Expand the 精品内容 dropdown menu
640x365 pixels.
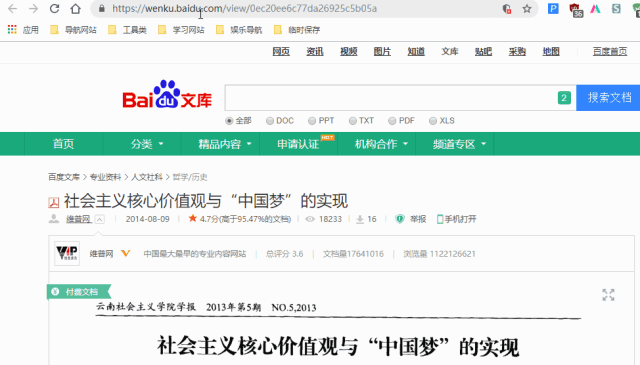pyautogui.click(x=224, y=144)
